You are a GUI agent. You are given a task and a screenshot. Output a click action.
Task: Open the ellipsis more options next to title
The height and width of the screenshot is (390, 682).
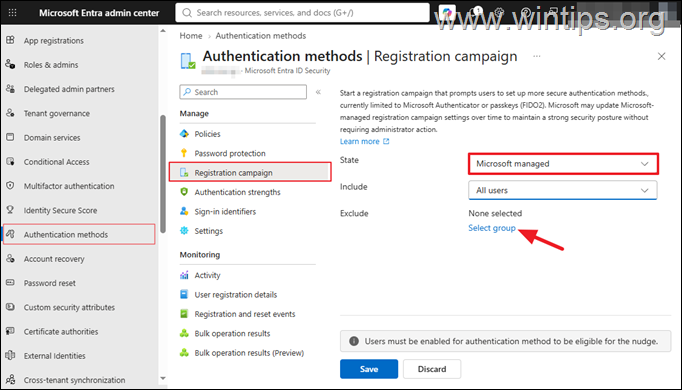(537, 56)
